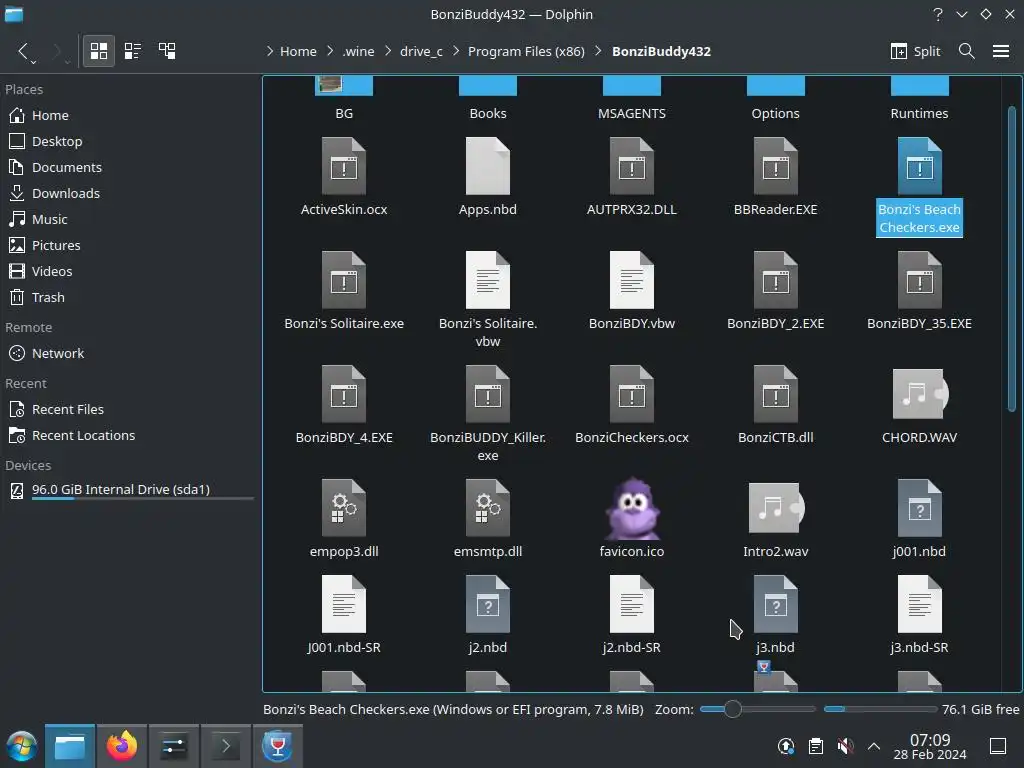Select empop3.dll file icon
This screenshot has height=768, width=1024.
click(x=344, y=508)
